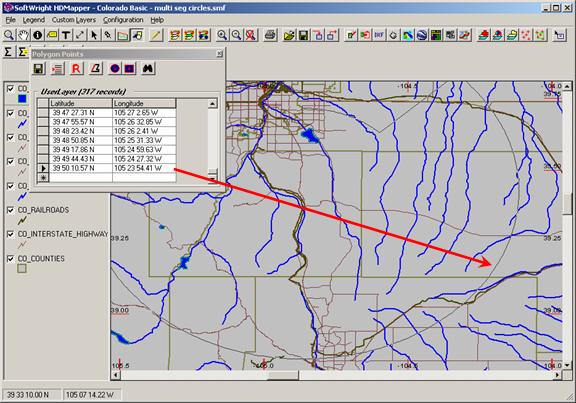Uncheck the CO_INTERSTATE_HIGHWAY layer checkbox
The height and width of the screenshot is (403, 576).
pos(11,234)
